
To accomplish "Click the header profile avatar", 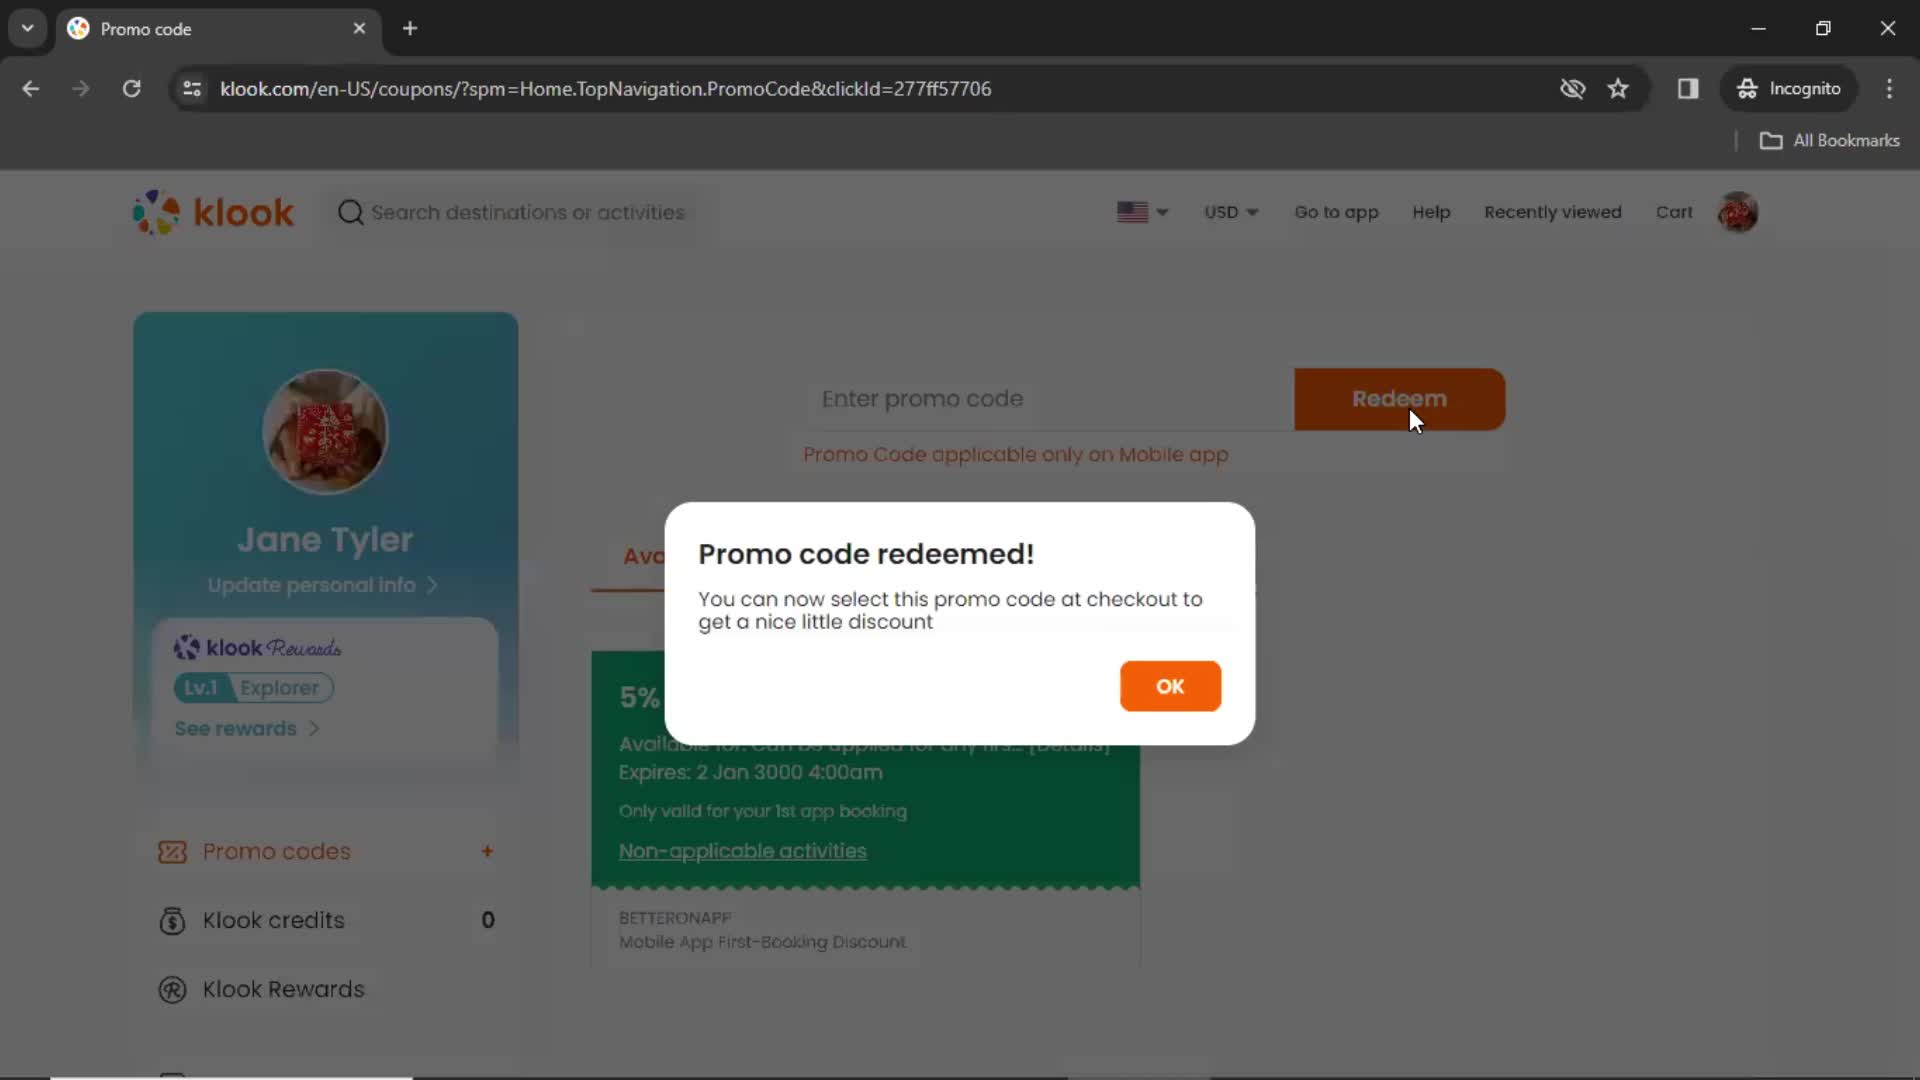I will pos(1738,212).
